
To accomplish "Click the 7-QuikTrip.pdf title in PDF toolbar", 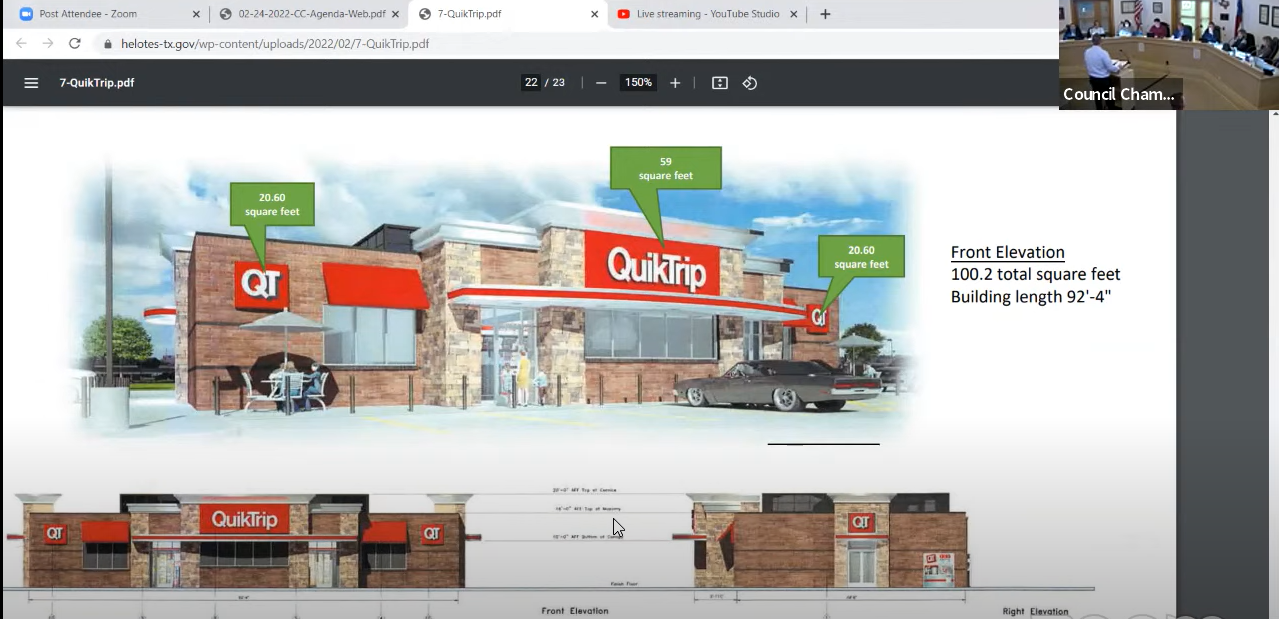I will click(x=97, y=83).
